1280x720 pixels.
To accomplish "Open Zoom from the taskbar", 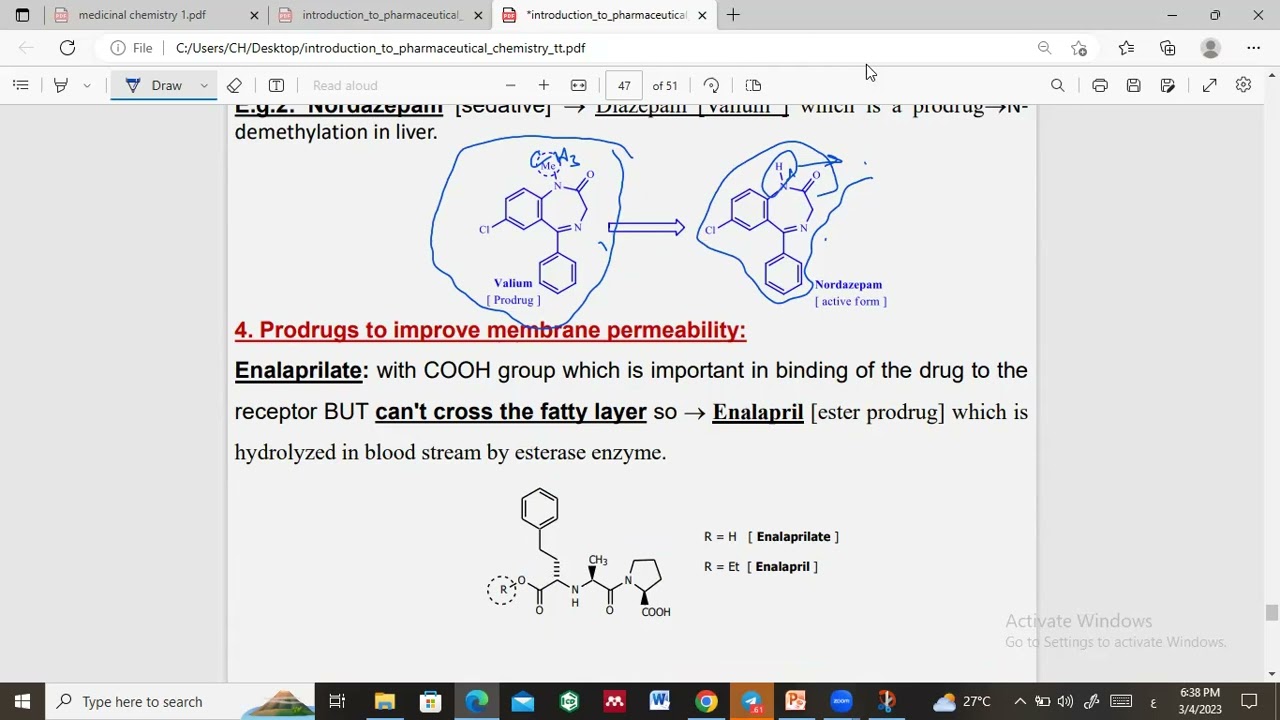I will tap(841, 701).
